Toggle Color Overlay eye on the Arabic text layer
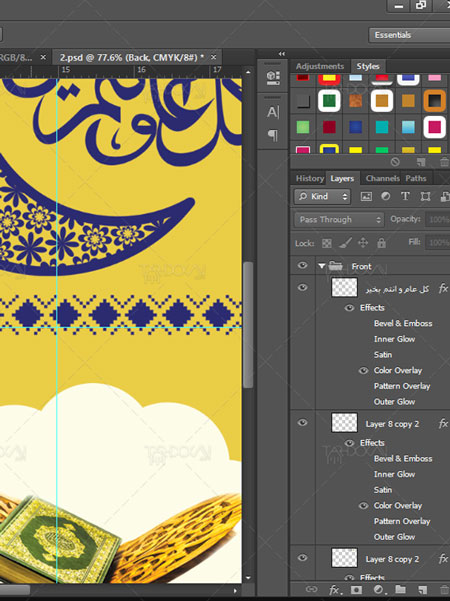 tap(363, 371)
